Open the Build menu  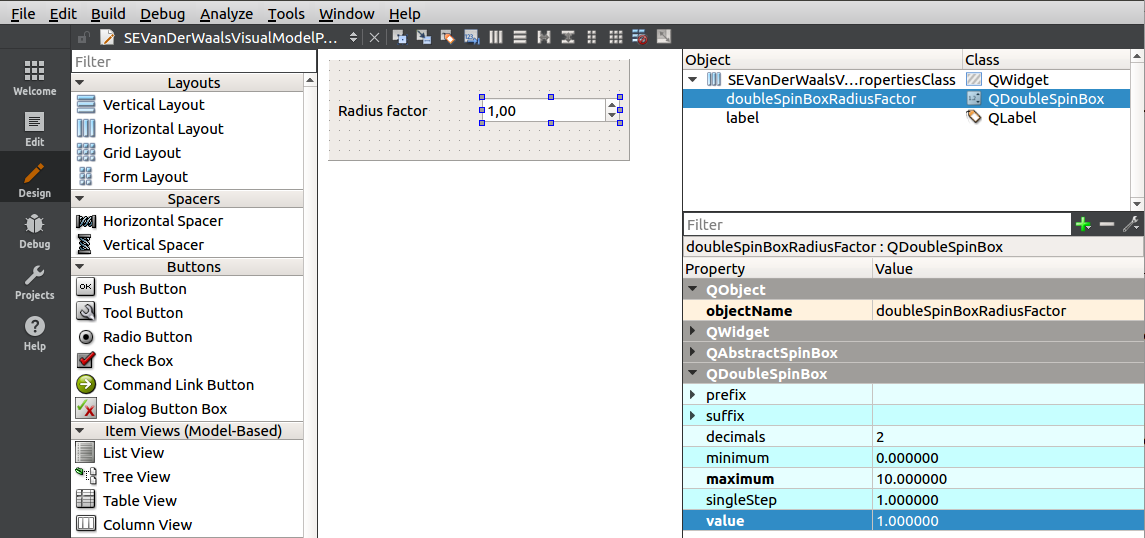click(108, 14)
